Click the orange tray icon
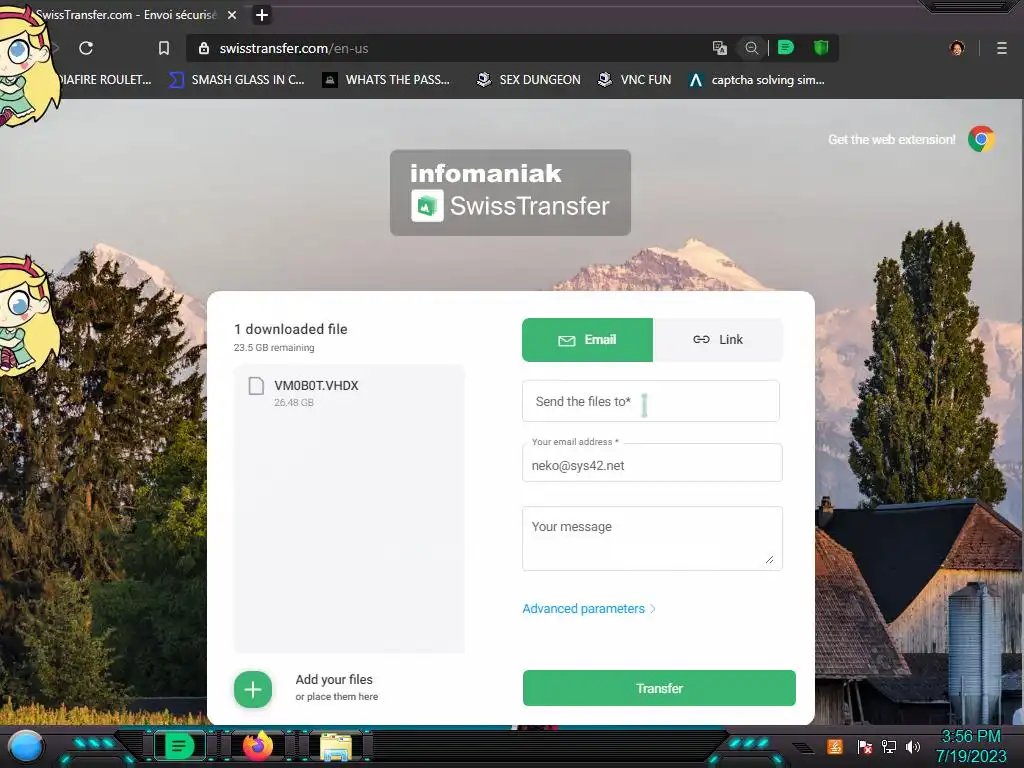This screenshot has width=1024, height=768. point(835,746)
